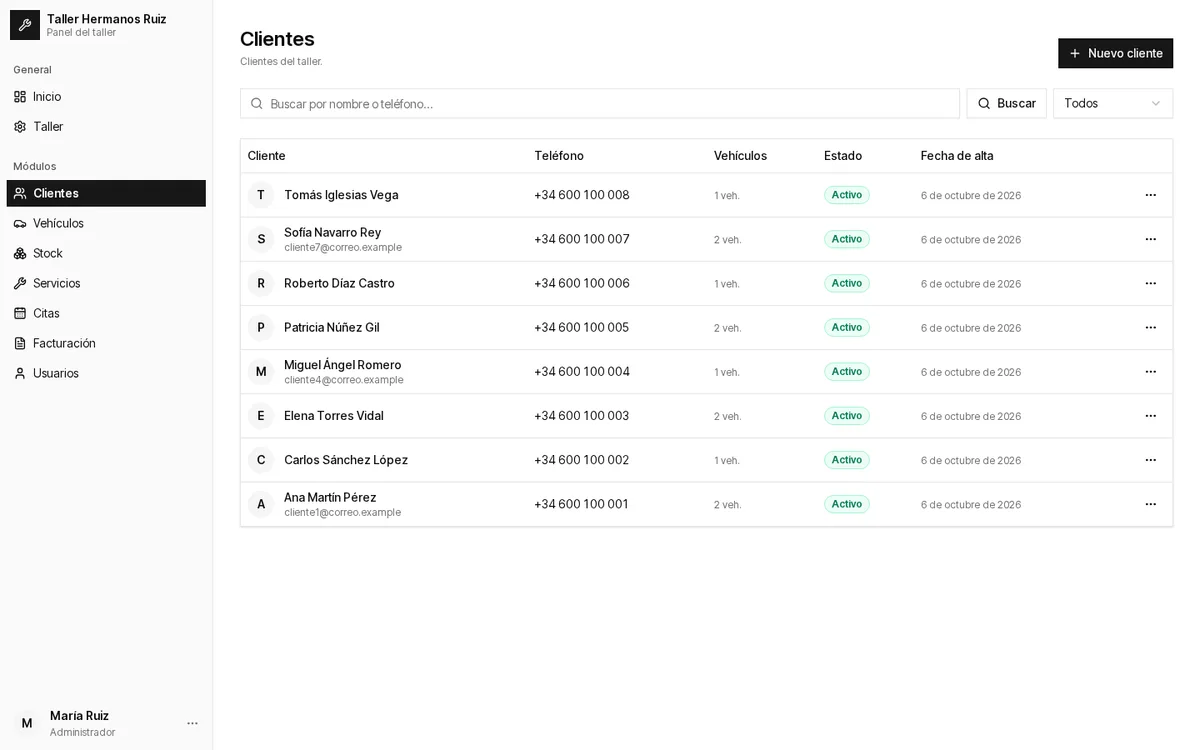Open the Facturación module
Viewport: 1200px width, 750px height.
pos(106,343)
